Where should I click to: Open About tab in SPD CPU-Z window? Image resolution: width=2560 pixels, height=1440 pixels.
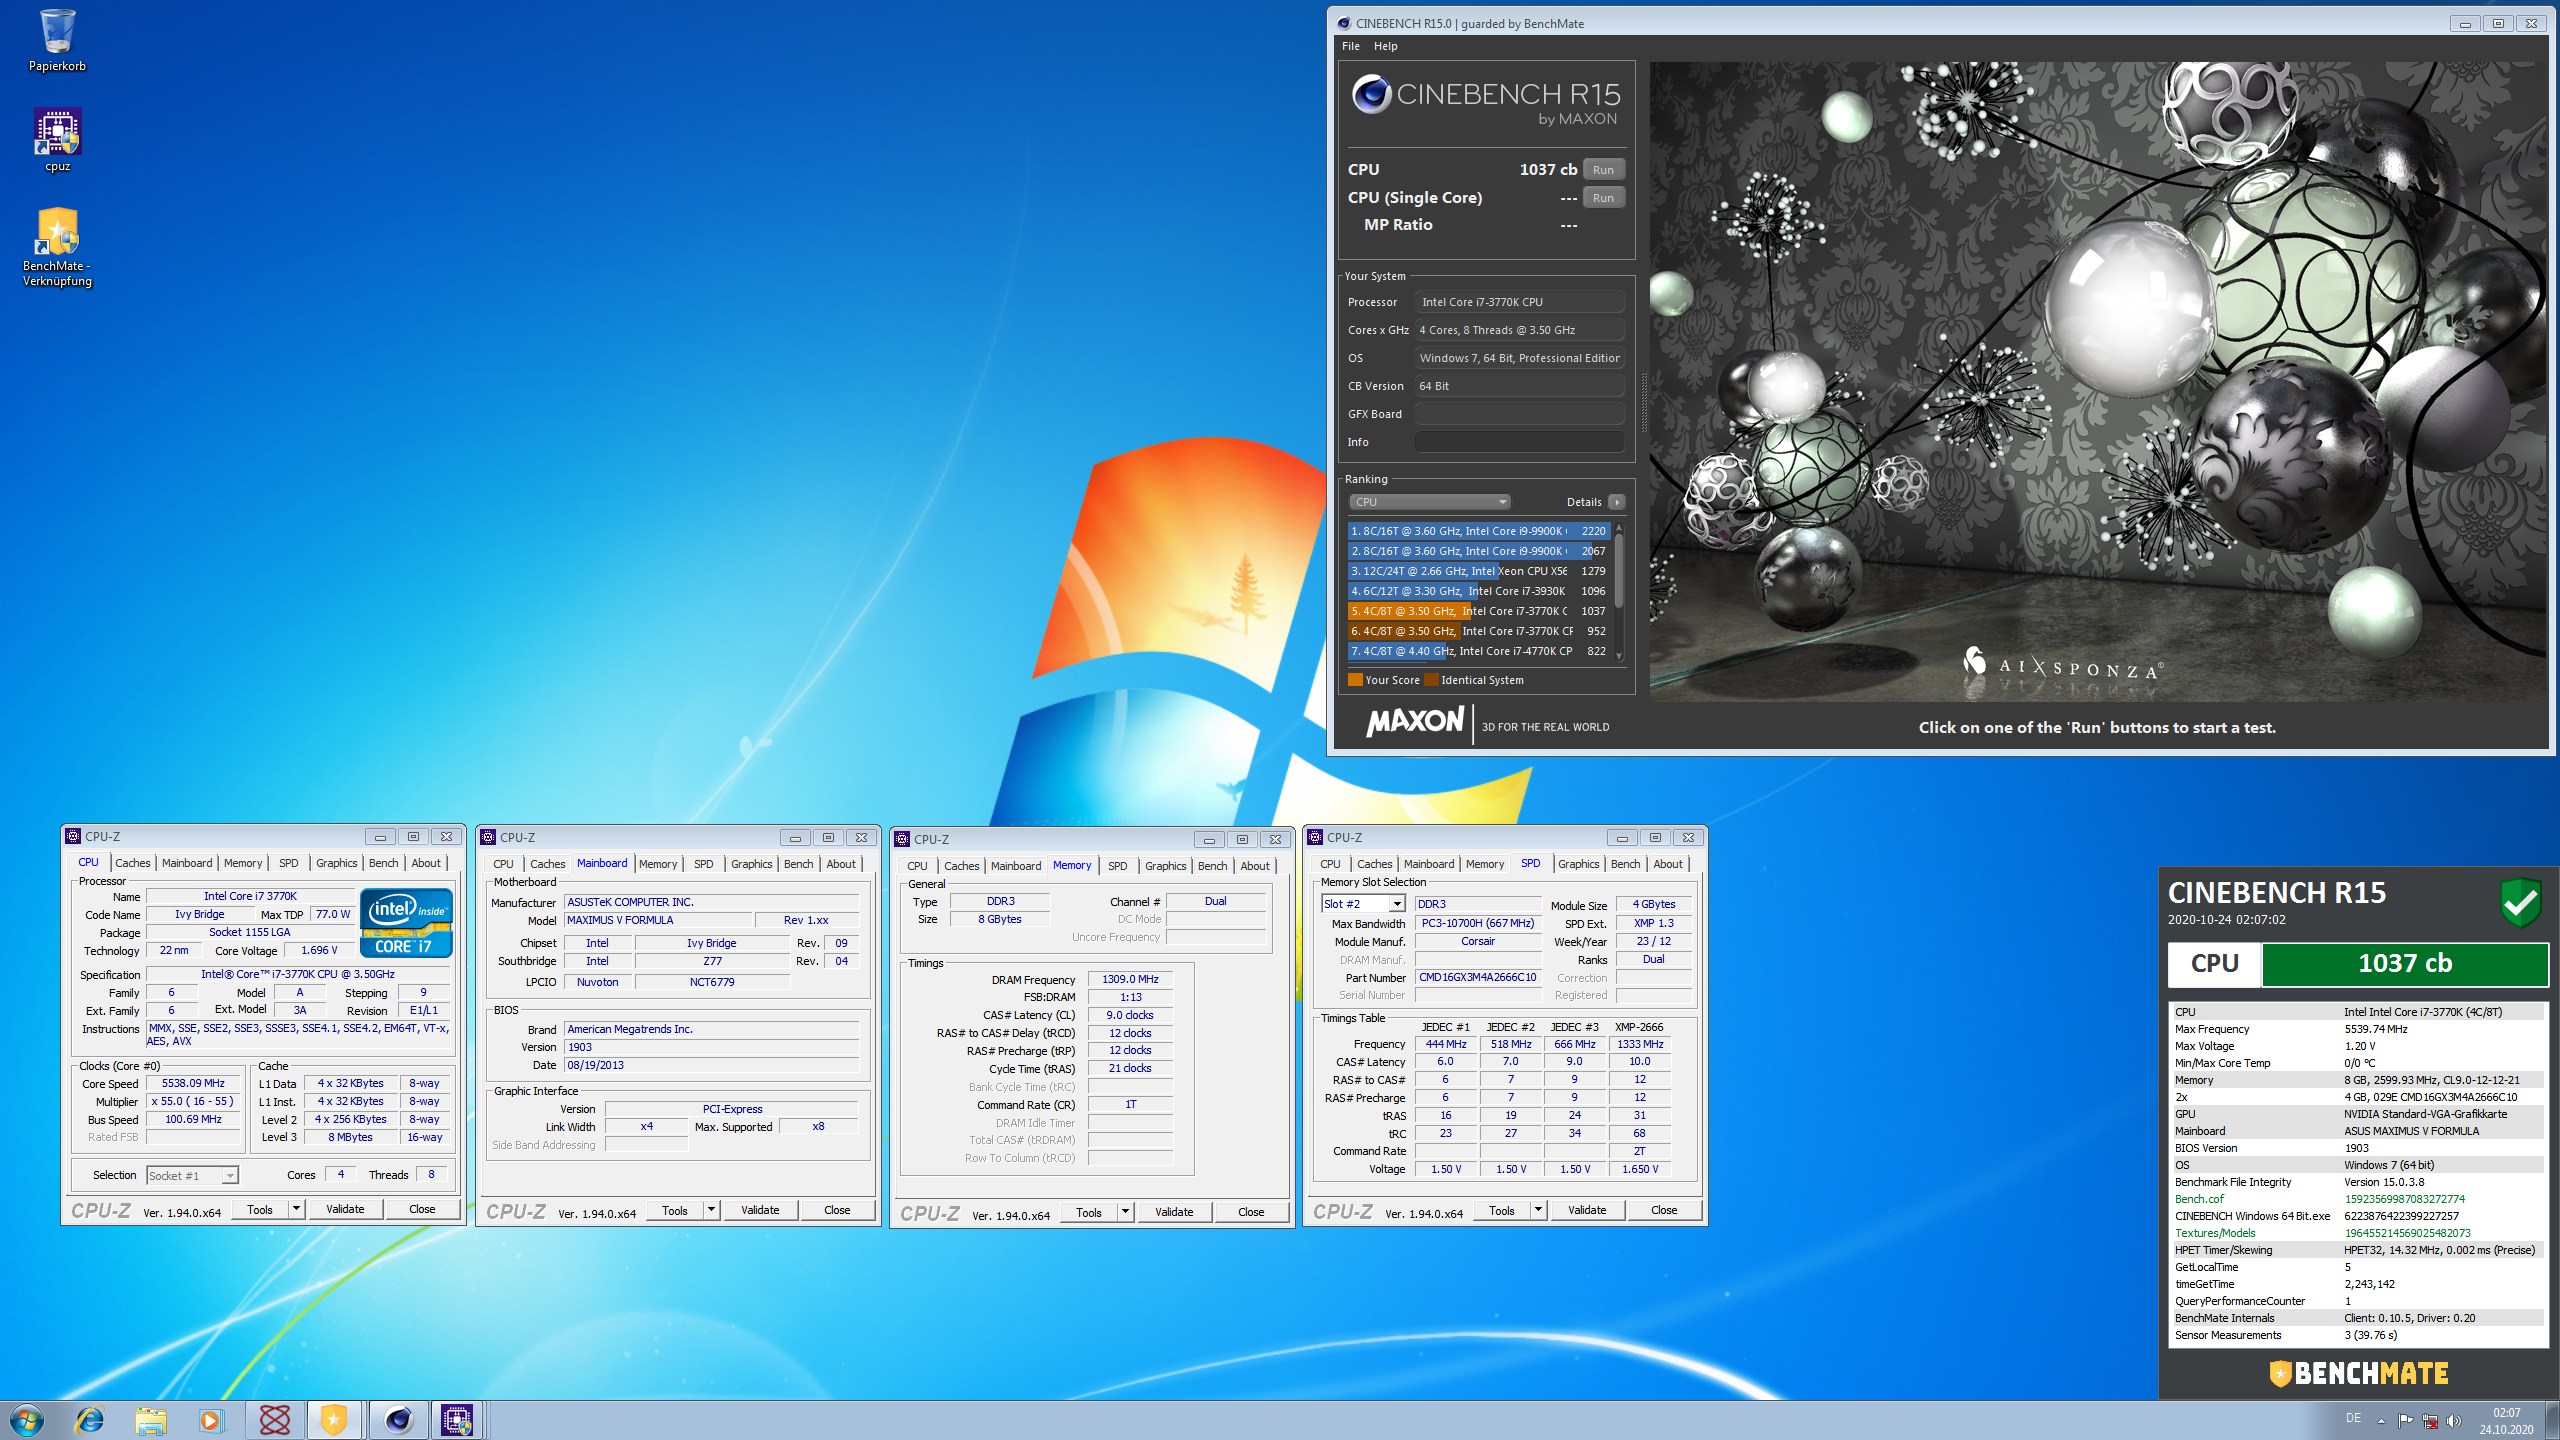(x=1668, y=864)
